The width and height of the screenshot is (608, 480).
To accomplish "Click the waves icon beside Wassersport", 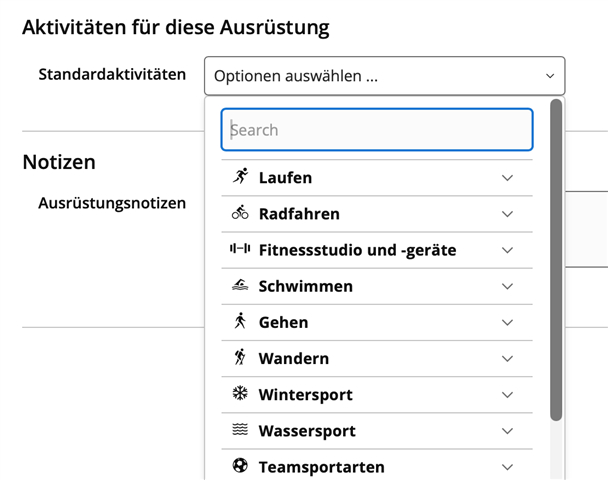I will point(240,430).
